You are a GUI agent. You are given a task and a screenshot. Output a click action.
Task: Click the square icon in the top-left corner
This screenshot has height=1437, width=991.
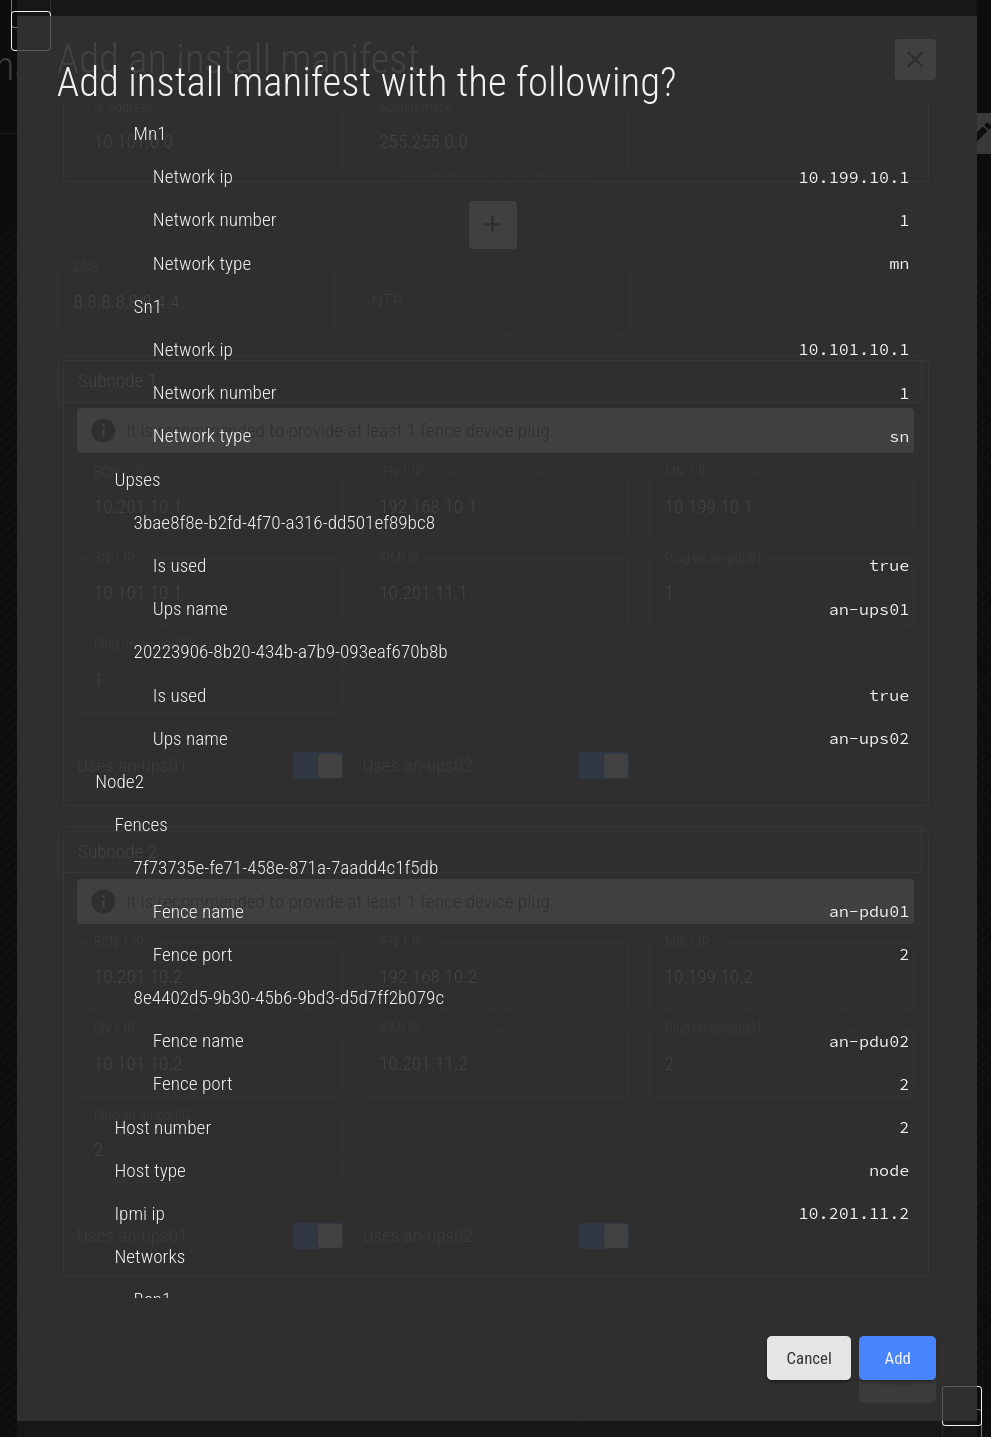coord(31,31)
